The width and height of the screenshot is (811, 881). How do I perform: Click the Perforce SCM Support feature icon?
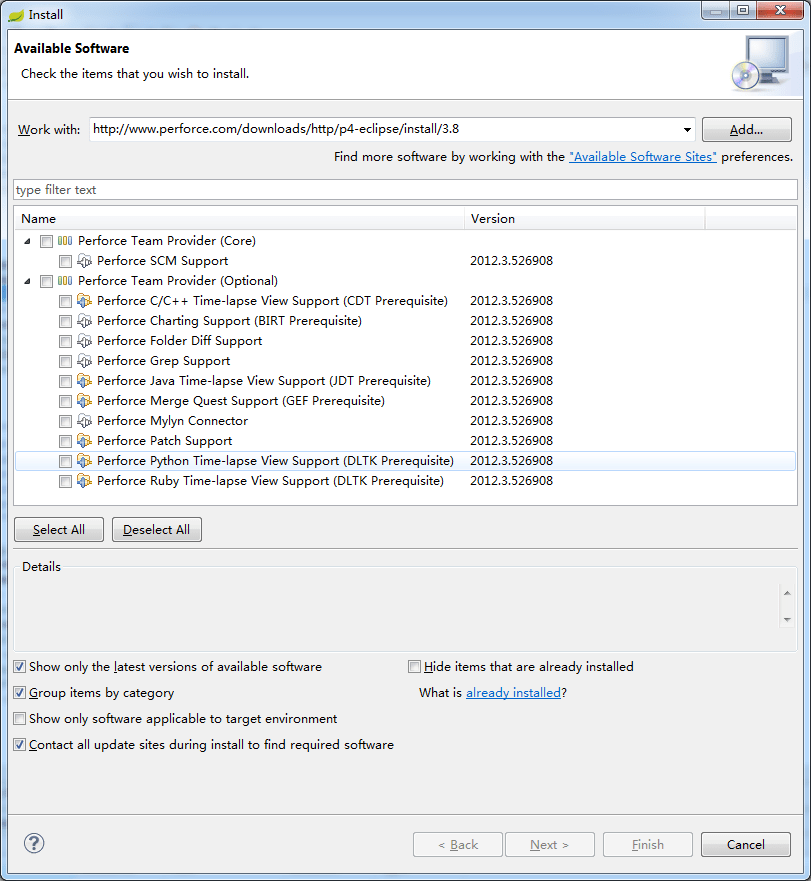pyautogui.click(x=84, y=261)
